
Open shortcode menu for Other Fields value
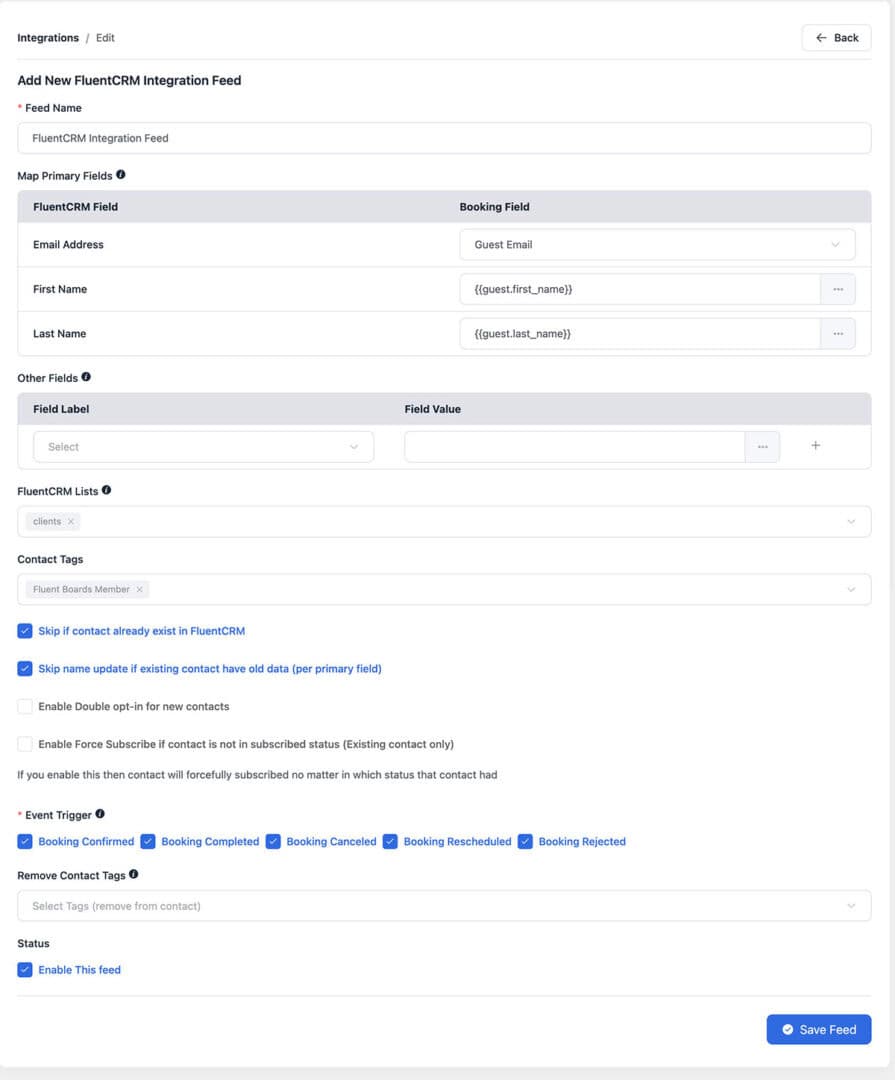pyautogui.click(x=762, y=447)
